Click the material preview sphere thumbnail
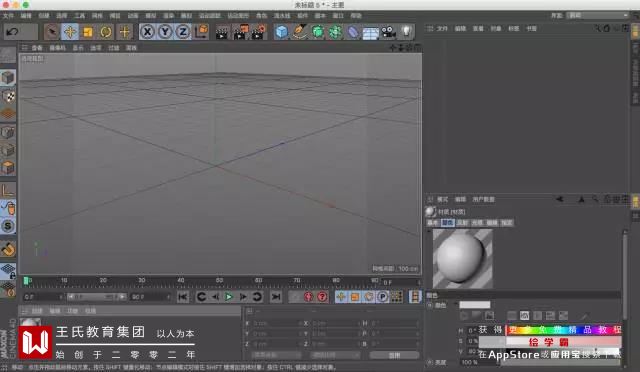640x372 pixels. [x=462, y=258]
